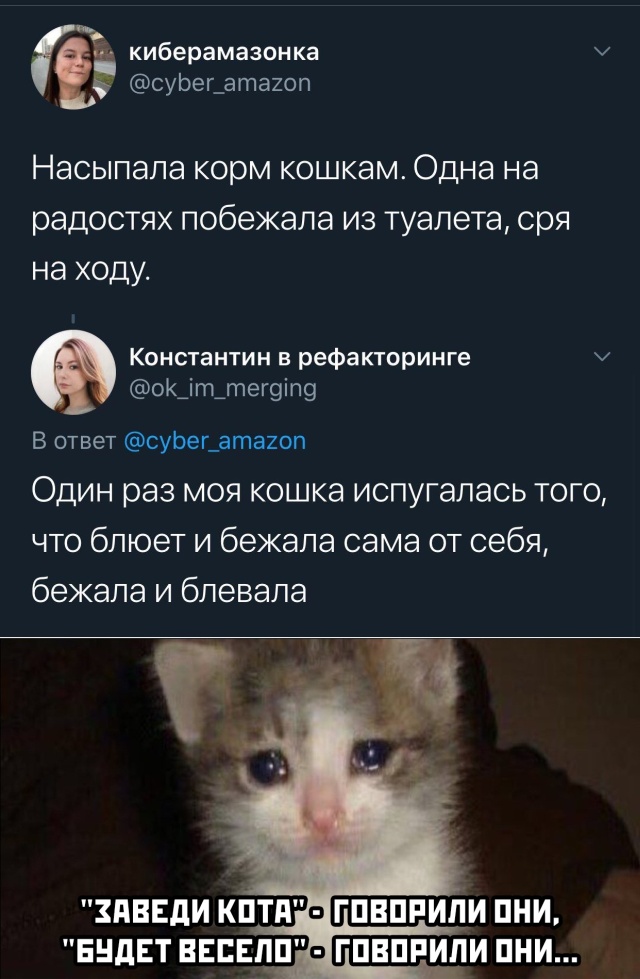The height and width of the screenshot is (979, 640).
Task: Open киберамазонка's profile avatar
Action: point(74,67)
